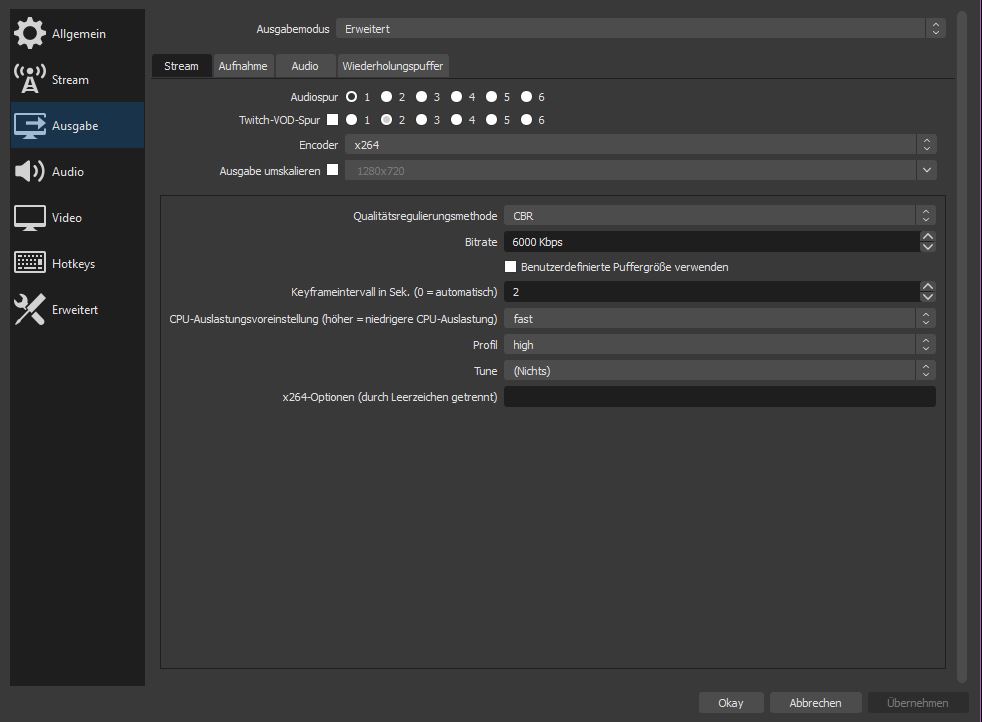Increase Bitrate with up arrow
982x722 pixels.
[x=928, y=236]
